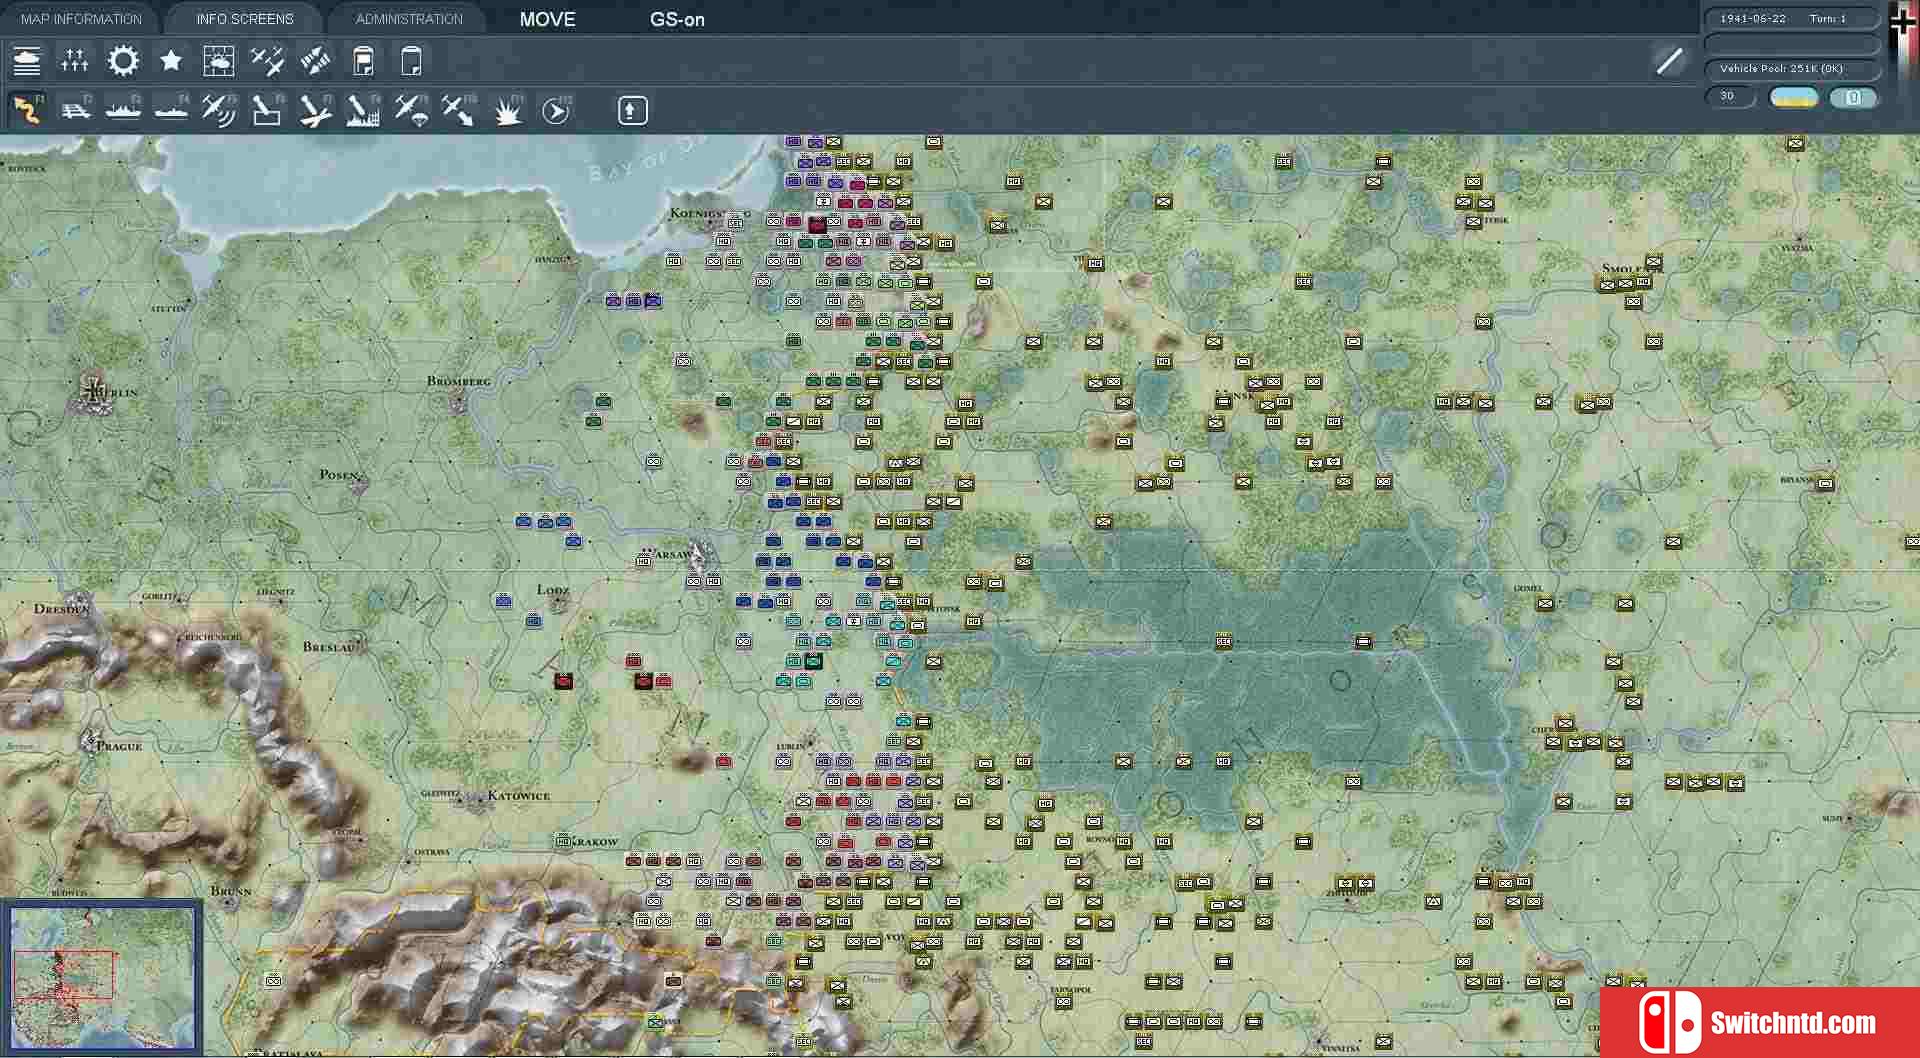Click the Dresden city label

click(x=62, y=608)
